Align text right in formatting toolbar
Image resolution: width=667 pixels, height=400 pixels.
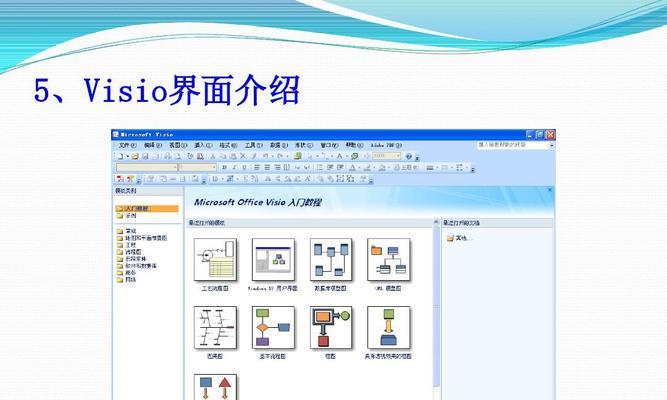click(x=277, y=167)
